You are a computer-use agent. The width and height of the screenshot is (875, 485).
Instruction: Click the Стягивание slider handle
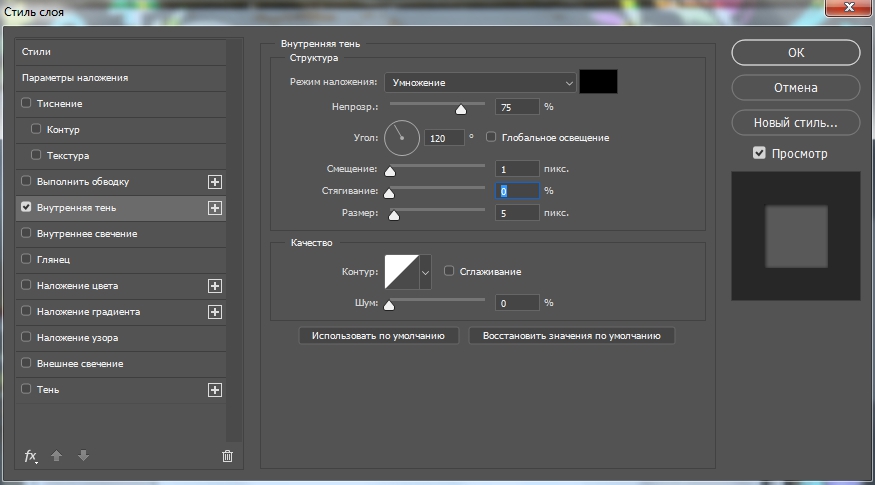coord(389,194)
